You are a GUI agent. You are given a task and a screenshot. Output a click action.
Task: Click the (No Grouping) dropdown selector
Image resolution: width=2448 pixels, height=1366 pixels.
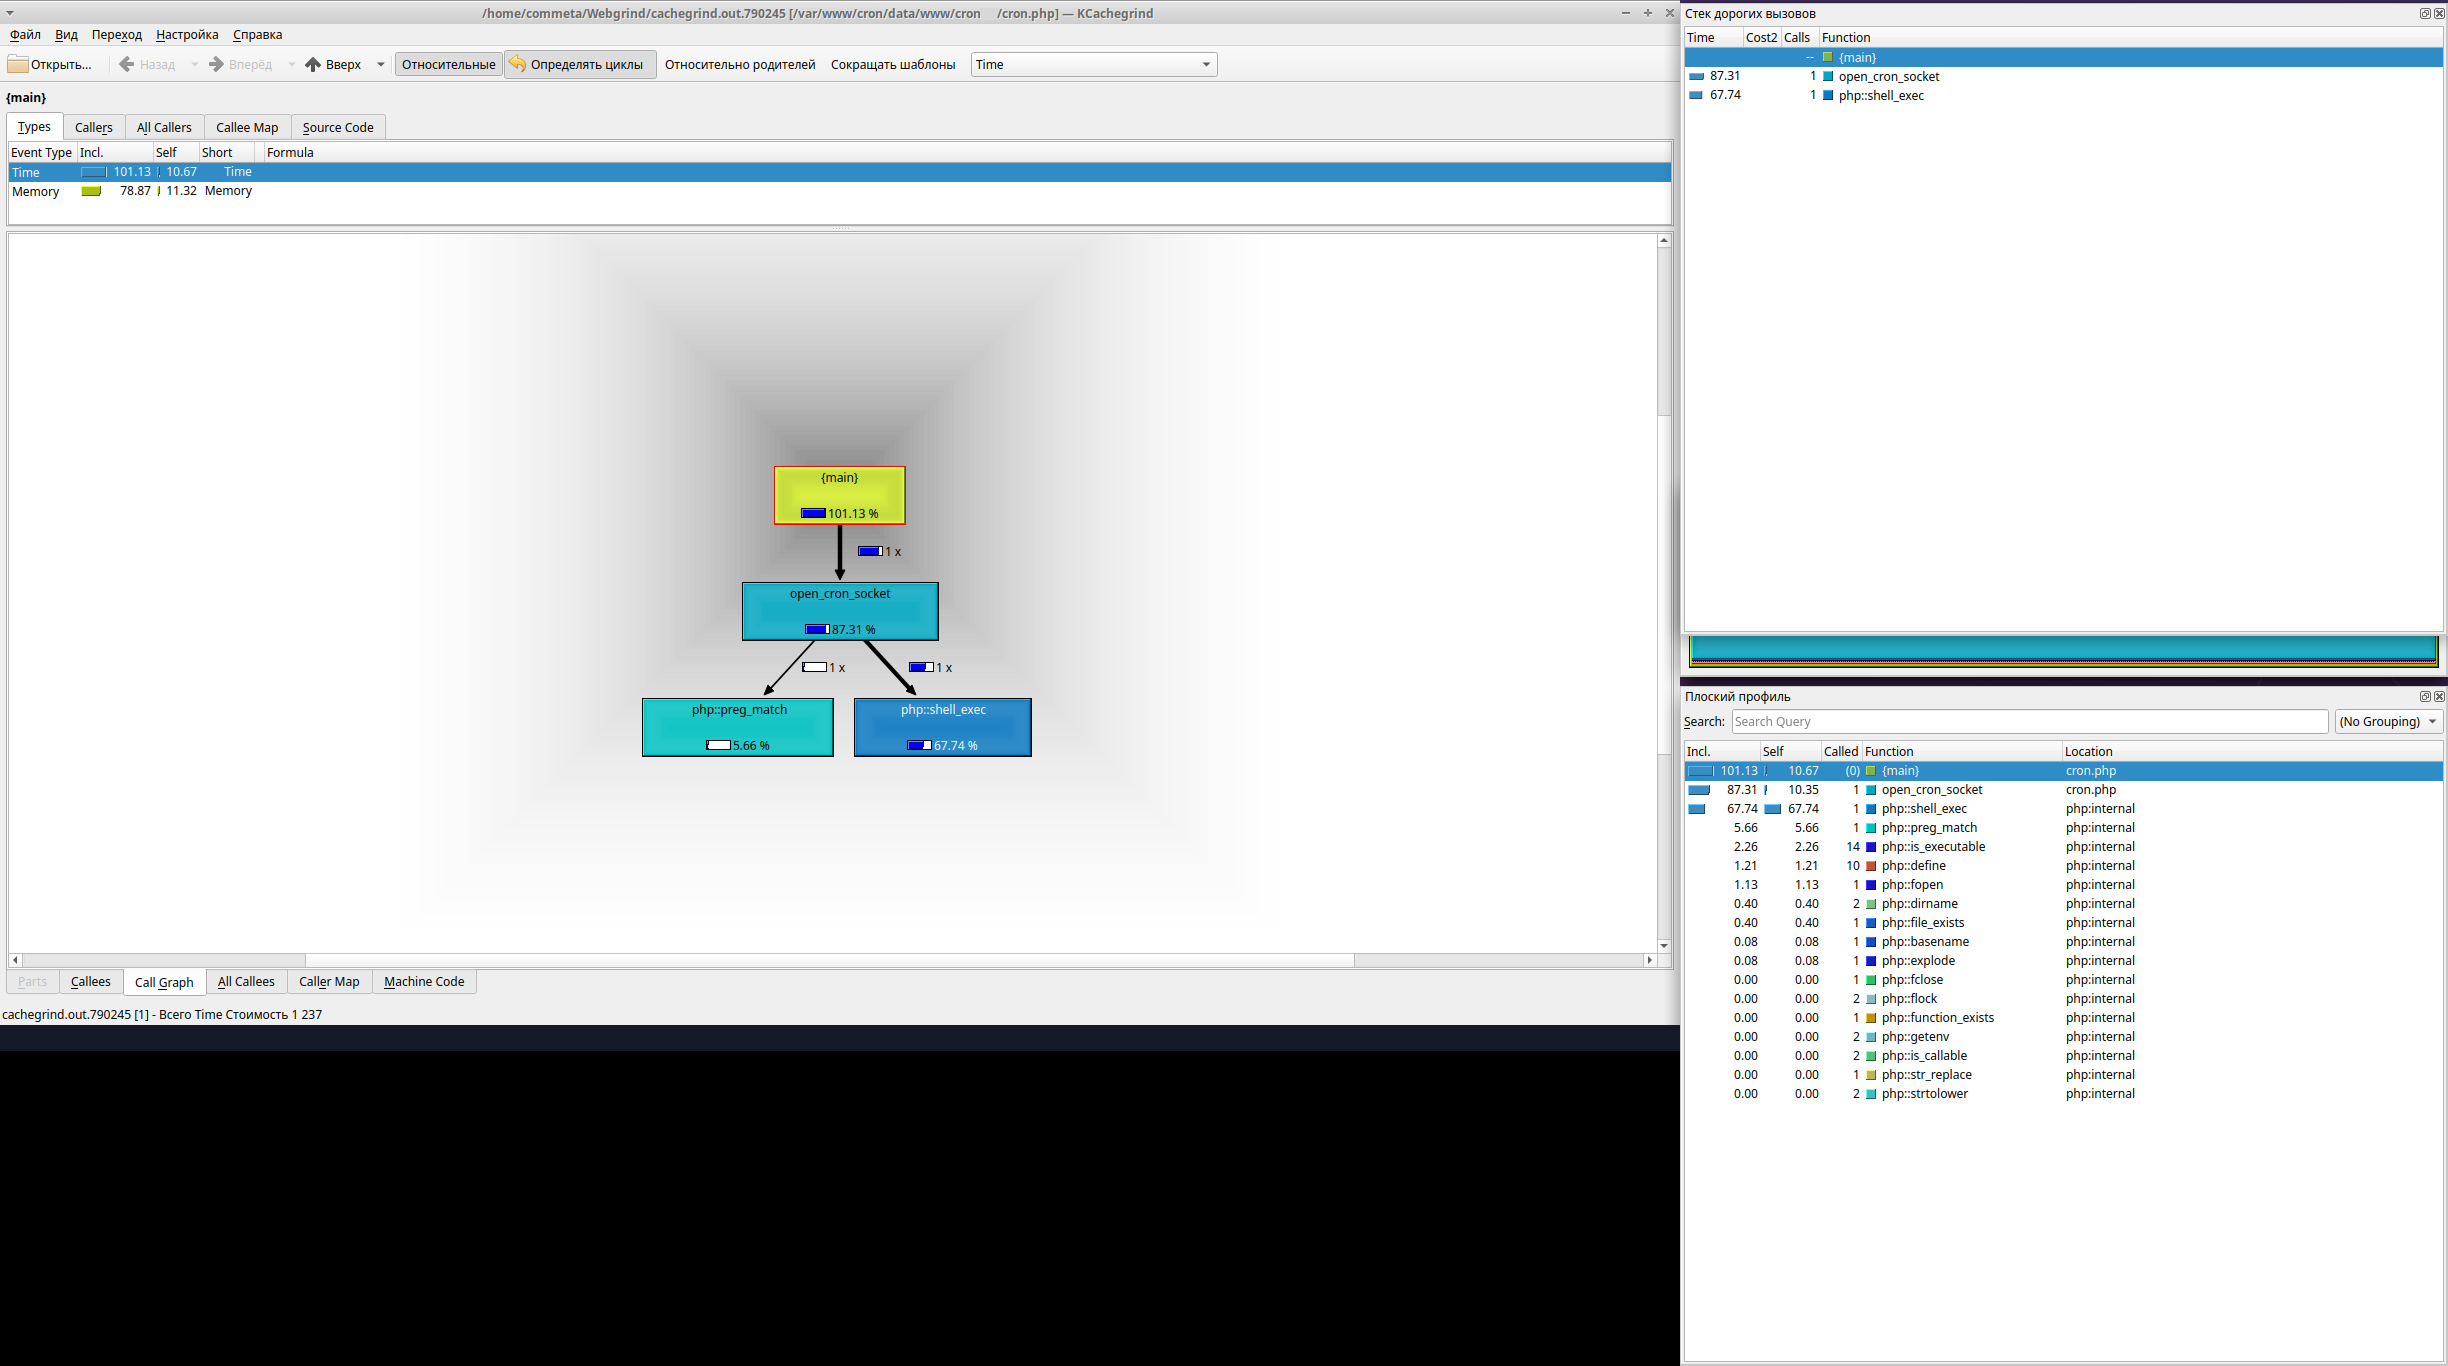2386,722
